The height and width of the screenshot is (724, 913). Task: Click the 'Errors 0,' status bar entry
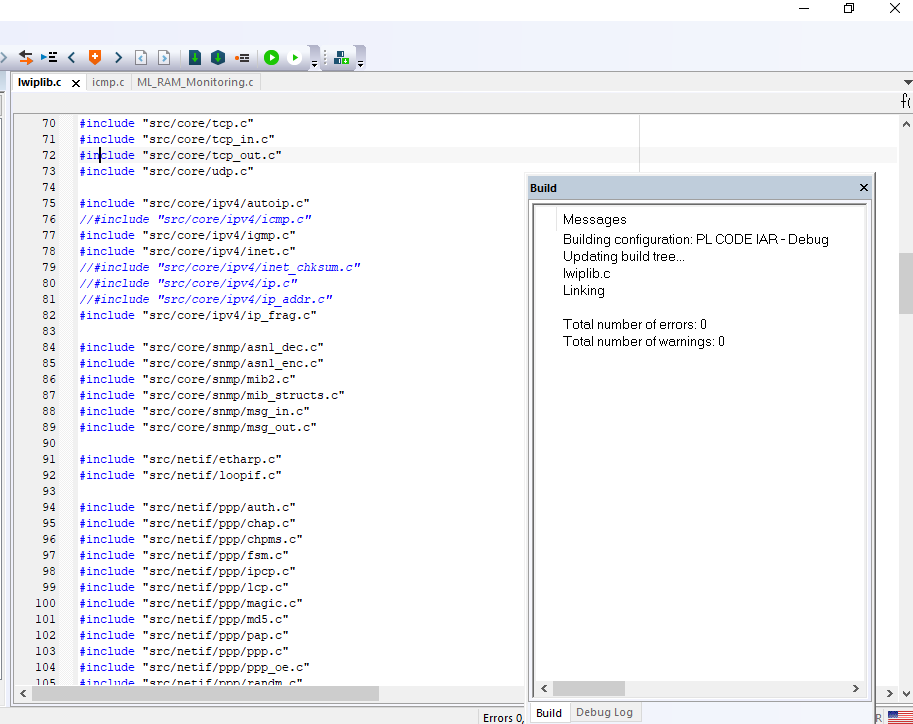pyautogui.click(x=503, y=718)
